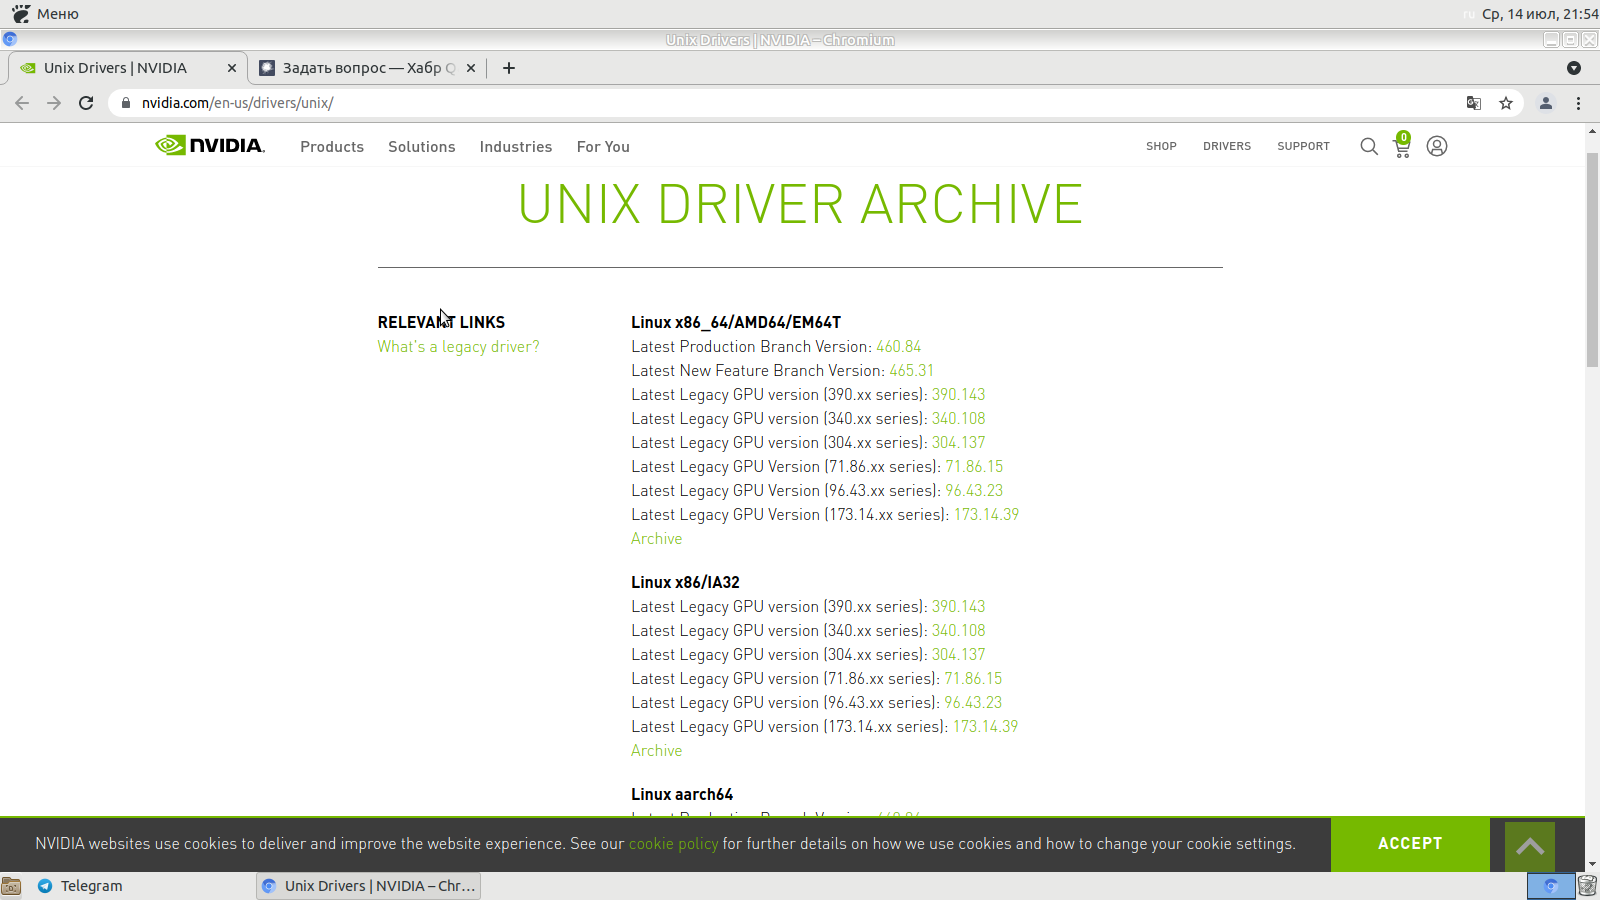Open x86_64 production version 460.84
Image resolution: width=1600 pixels, height=900 pixels.
click(x=899, y=347)
